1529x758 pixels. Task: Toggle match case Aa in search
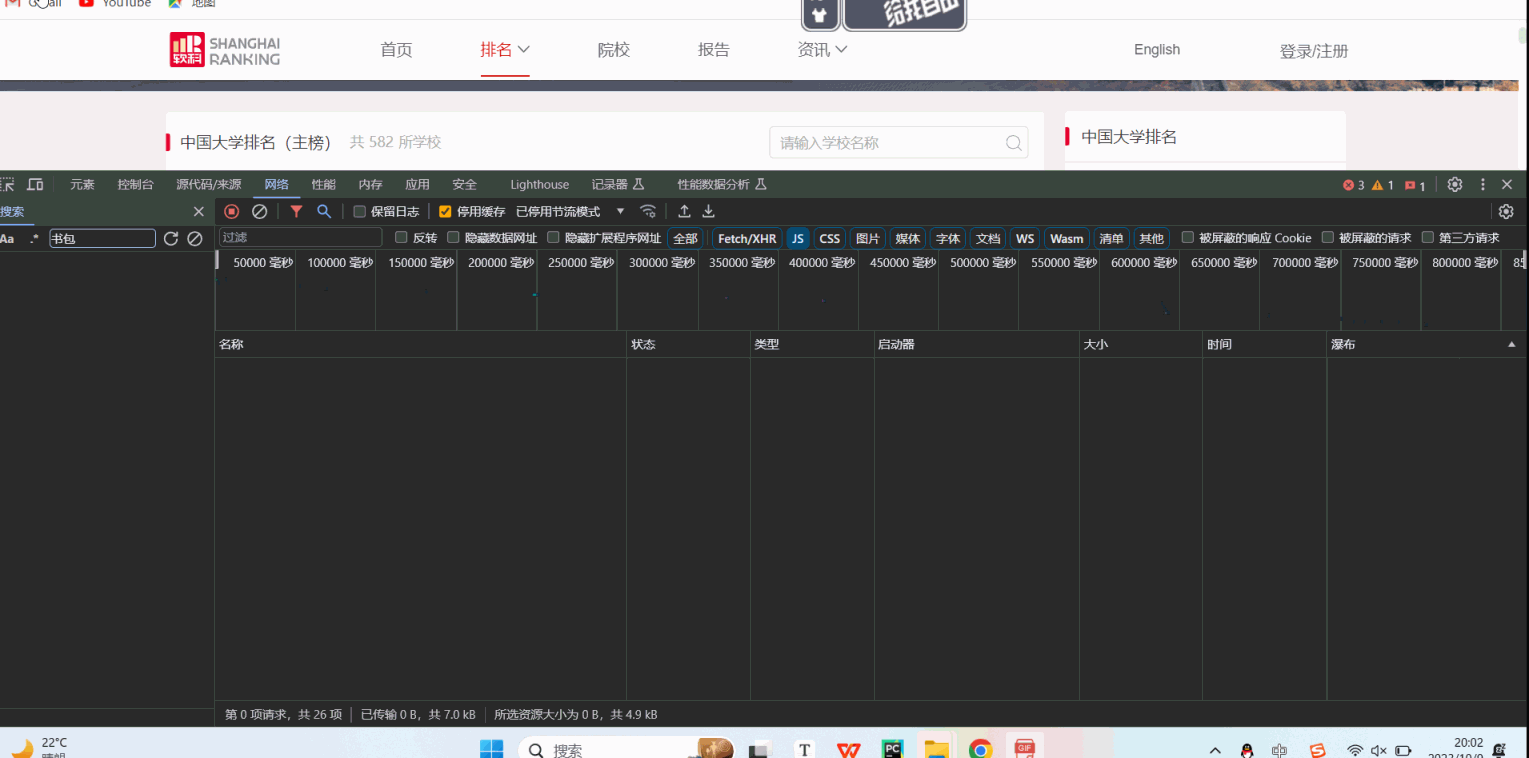[7, 239]
